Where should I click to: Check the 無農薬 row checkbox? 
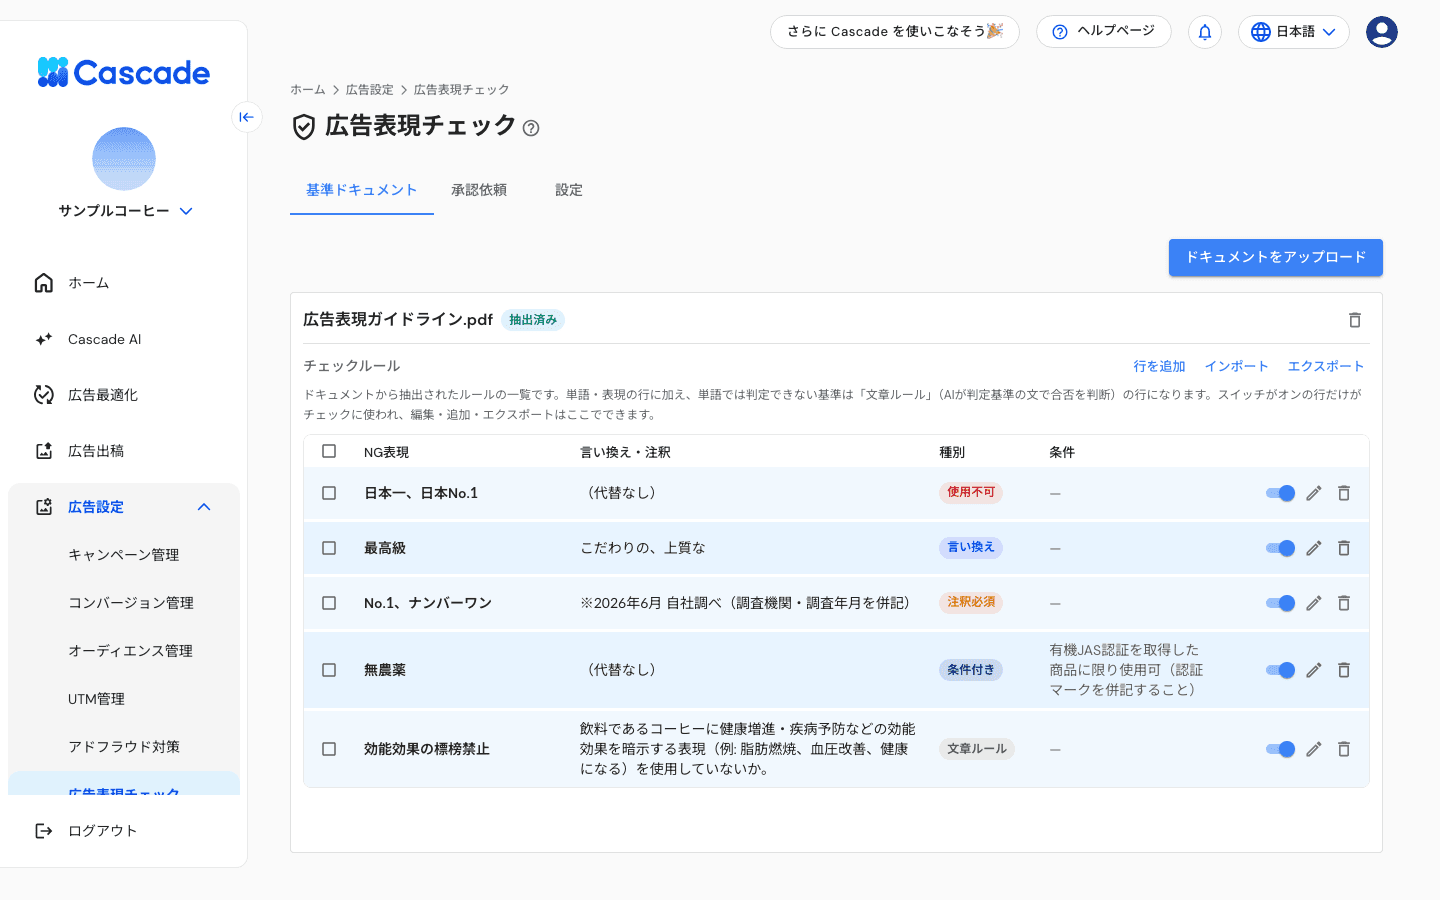329,670
